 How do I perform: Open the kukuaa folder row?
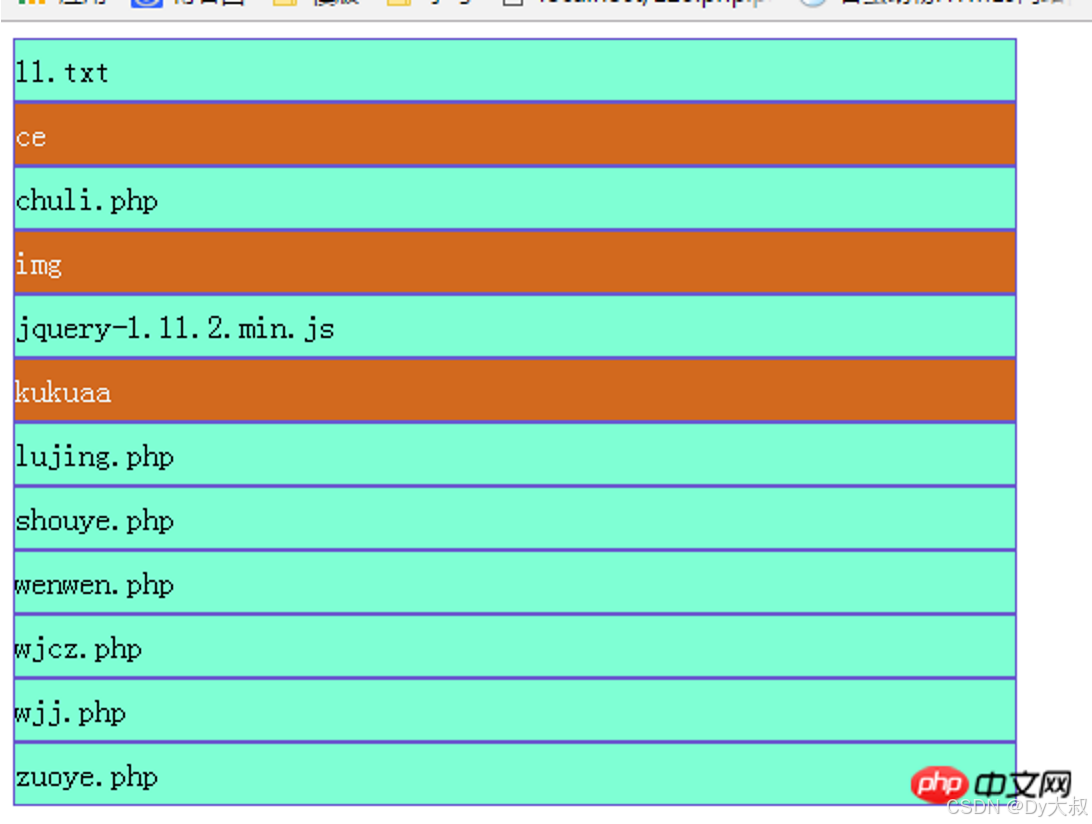515,391
